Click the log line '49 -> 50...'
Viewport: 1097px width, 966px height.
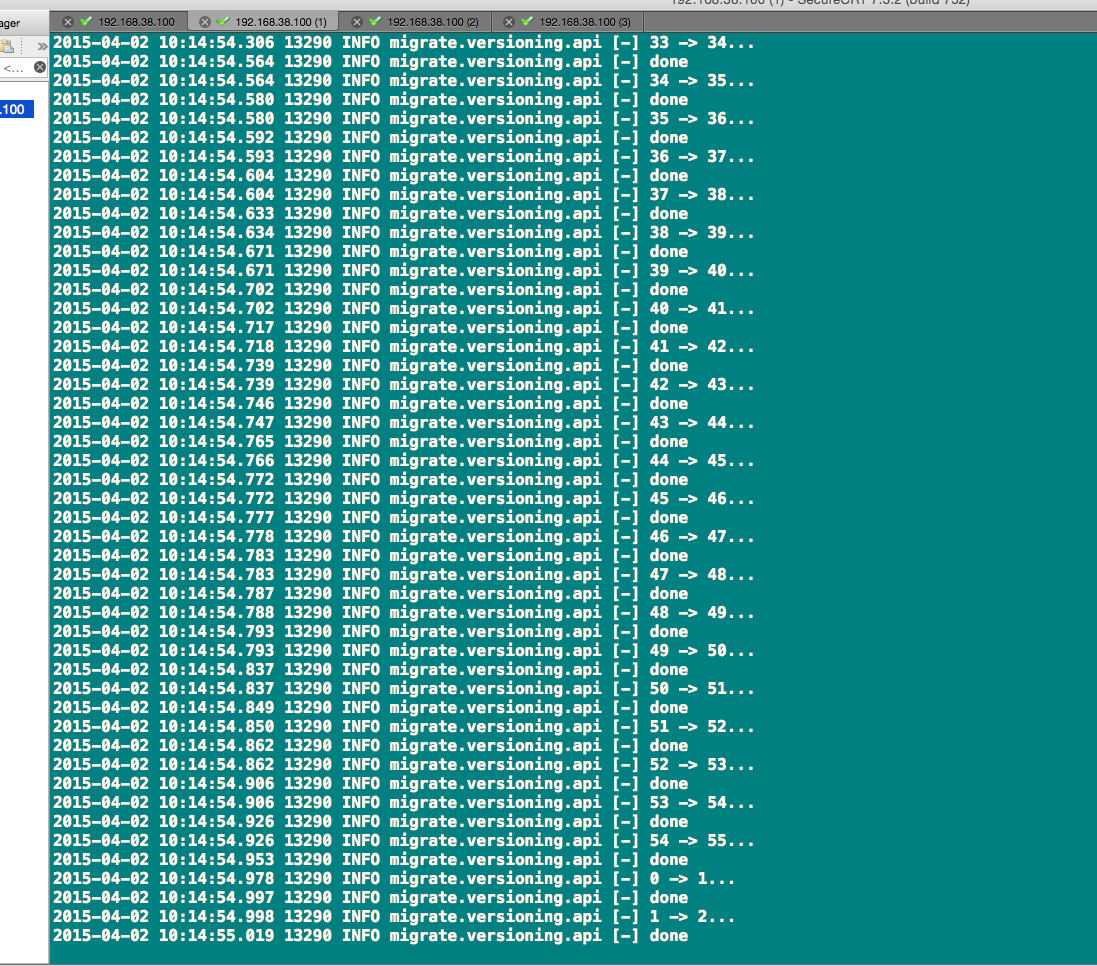coord(404,651)
